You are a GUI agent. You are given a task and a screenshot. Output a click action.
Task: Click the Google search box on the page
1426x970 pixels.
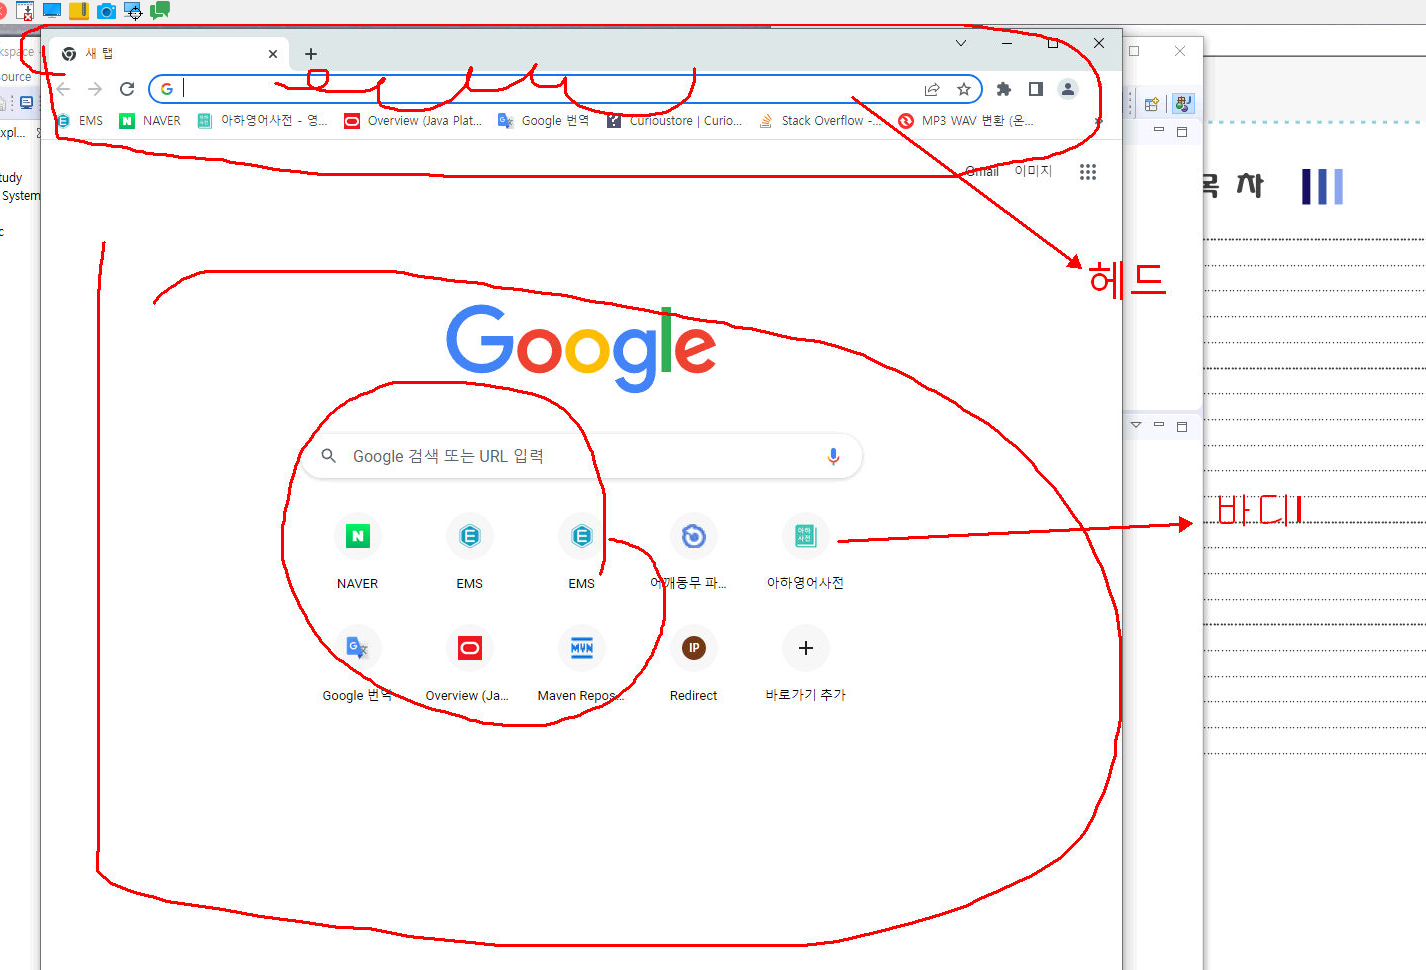click(x=581, y=456)
